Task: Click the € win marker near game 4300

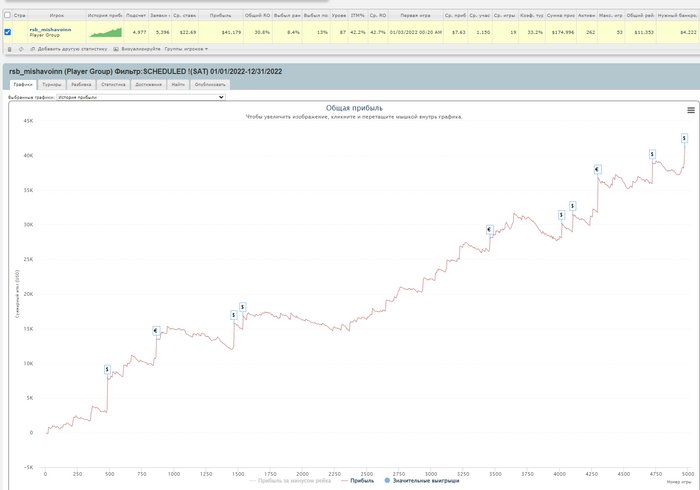Action: coord(597,170)
